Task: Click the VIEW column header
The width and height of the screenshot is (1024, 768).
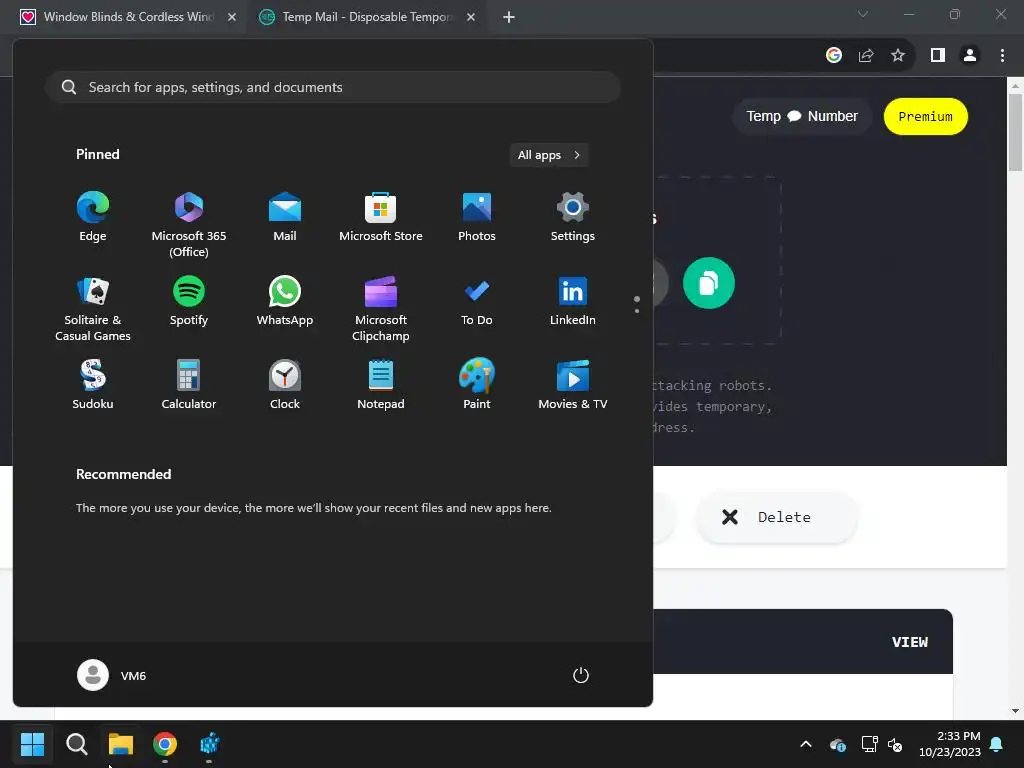Action: [x=910, y=642]
